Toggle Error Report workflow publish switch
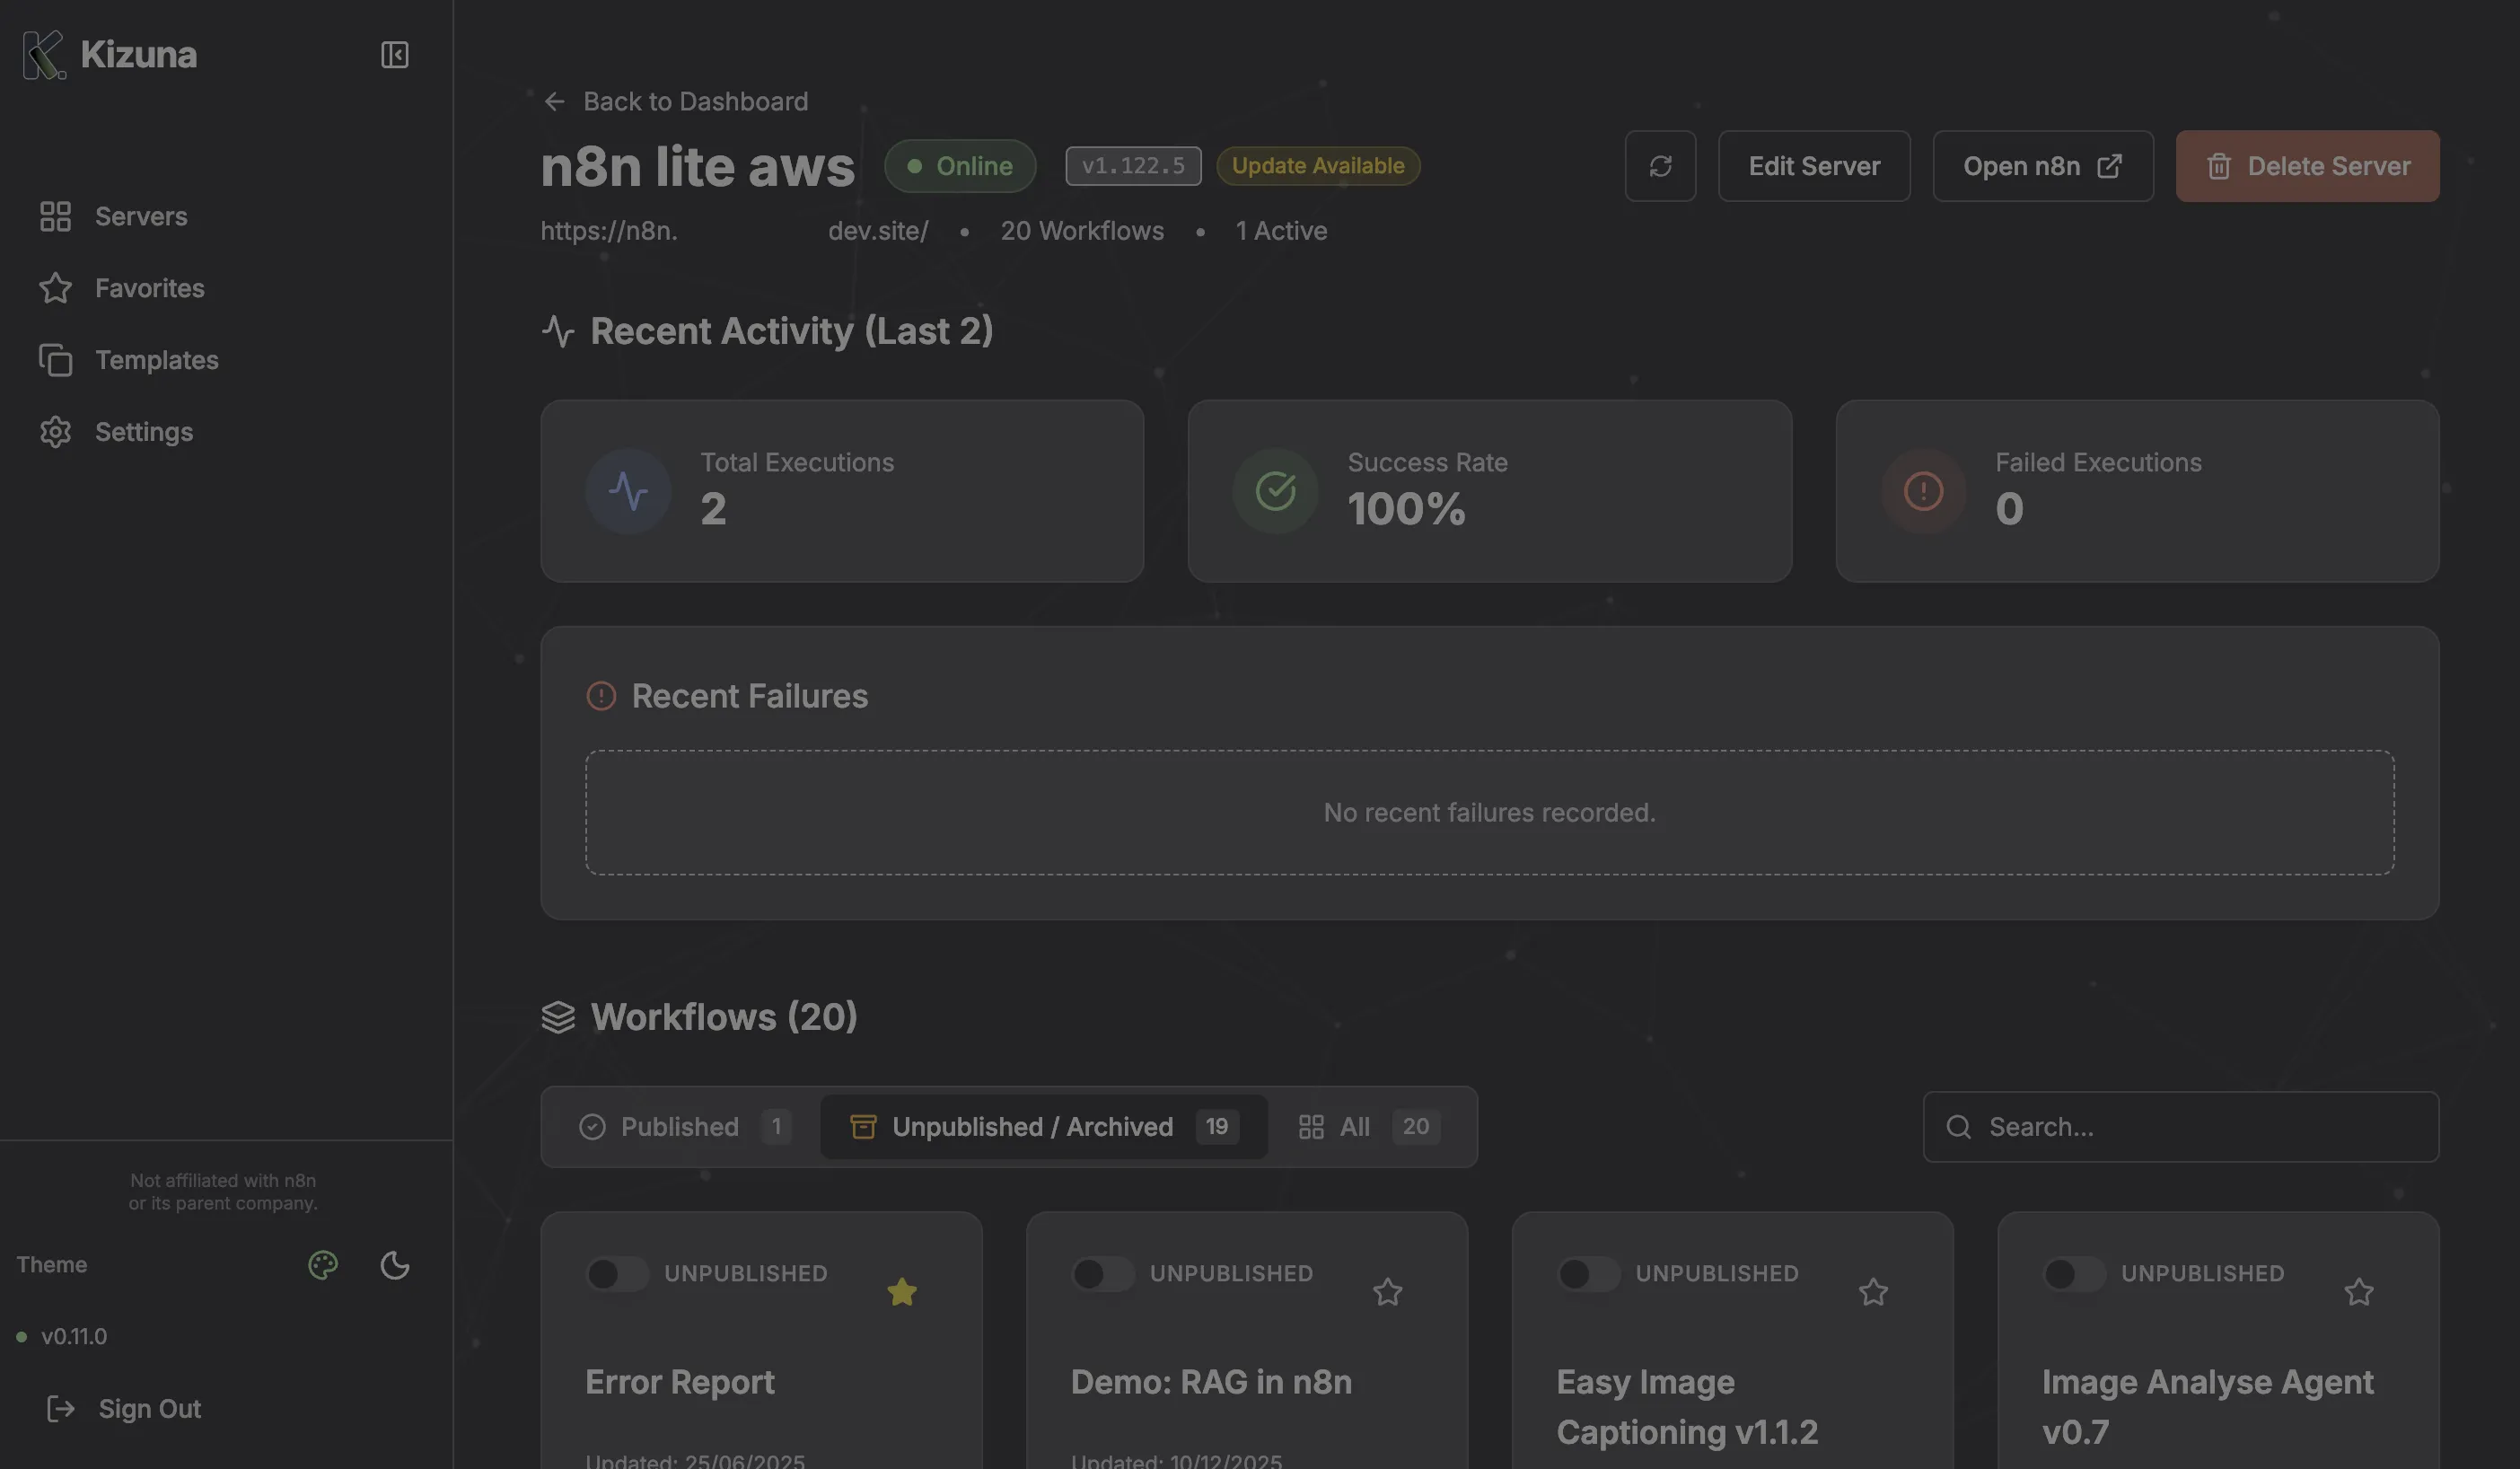 point(616,1274)
